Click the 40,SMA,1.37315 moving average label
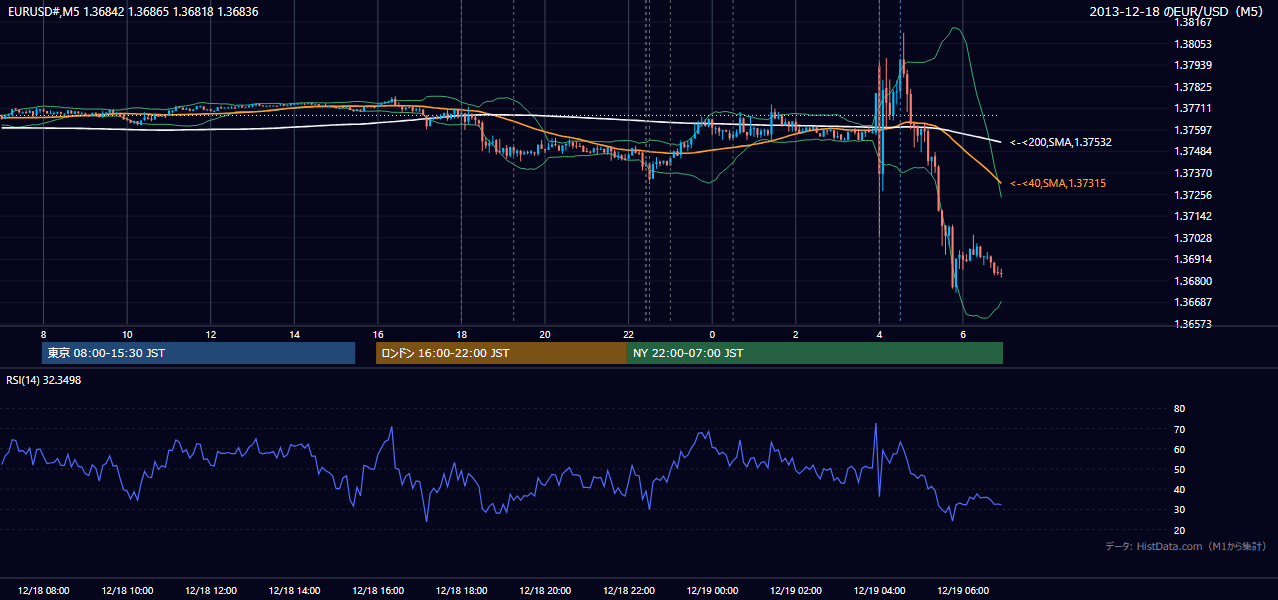The height and width of the screenshot is (600, 1278). coord(1057,183)
